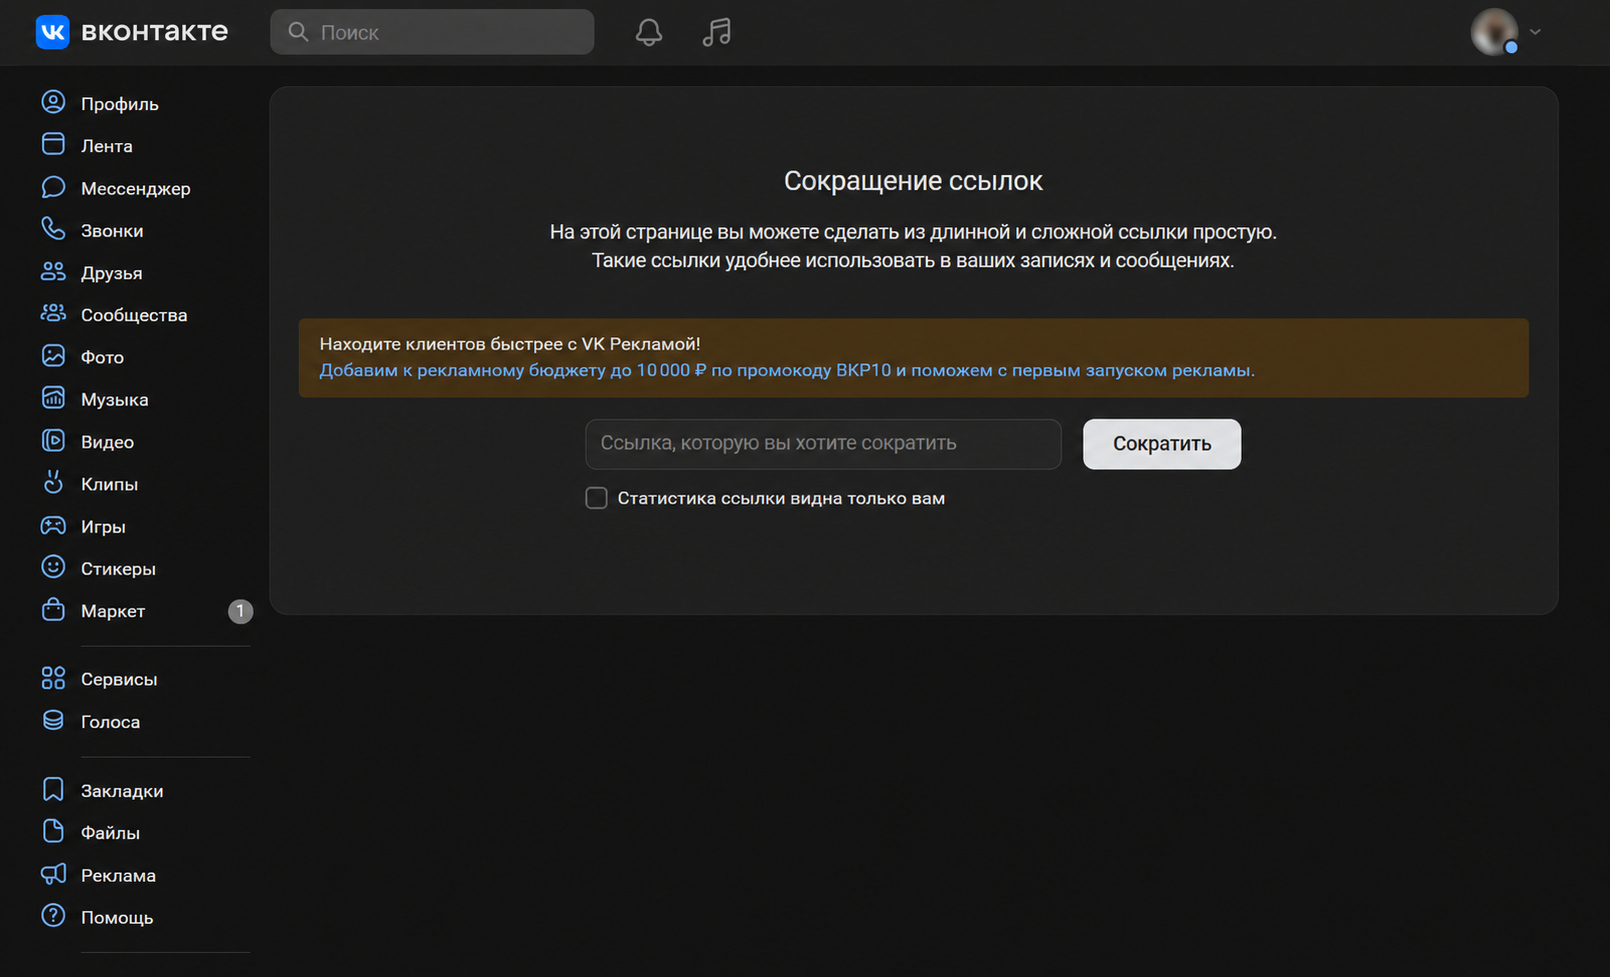Navigate to Сообщества section
This screenshot has width=1610, height=977.
134,315
